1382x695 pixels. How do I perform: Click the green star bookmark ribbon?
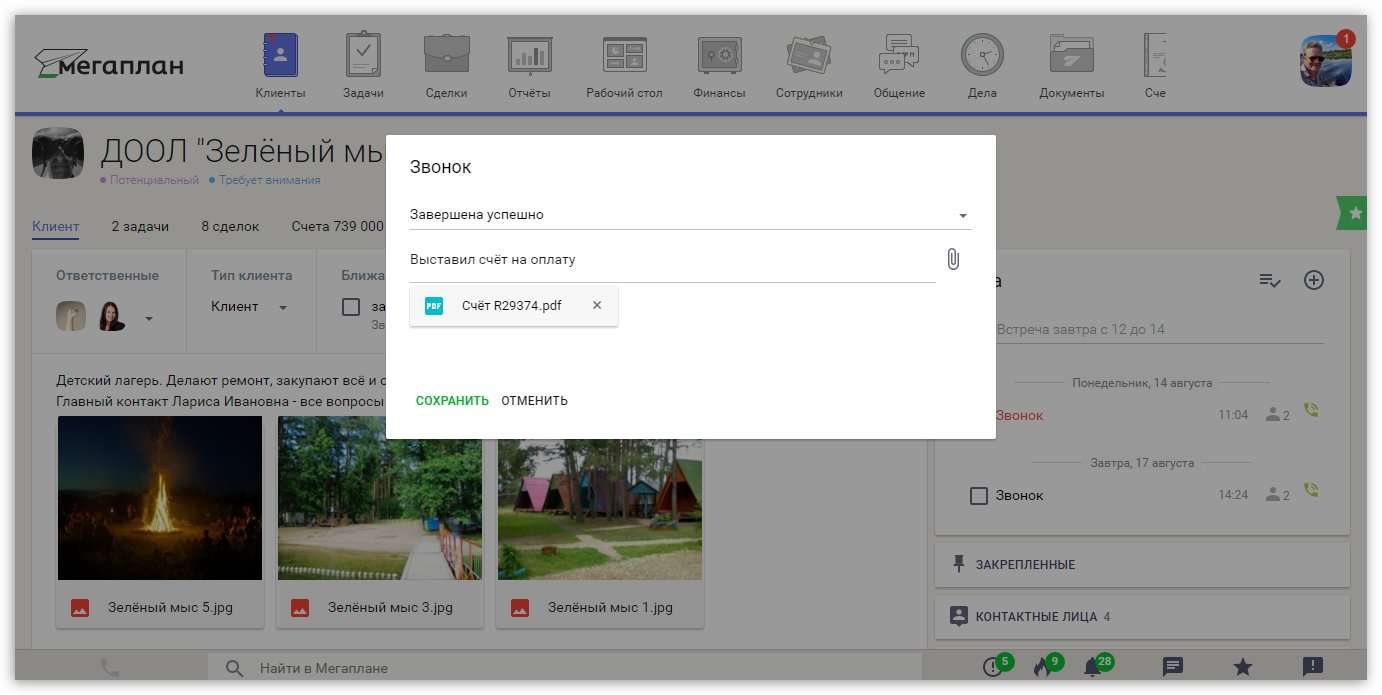pos(1352,213)
